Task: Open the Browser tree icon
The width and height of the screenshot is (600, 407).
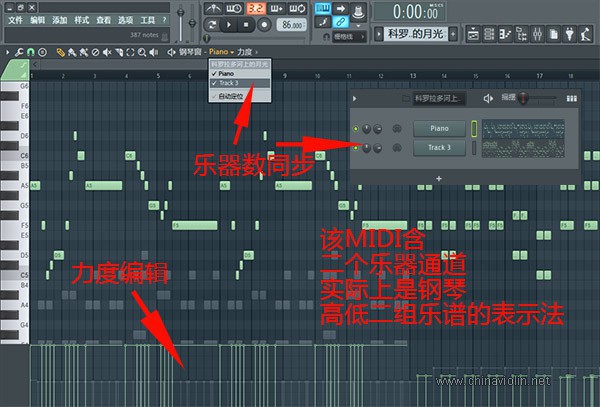Action: [522, 34]
